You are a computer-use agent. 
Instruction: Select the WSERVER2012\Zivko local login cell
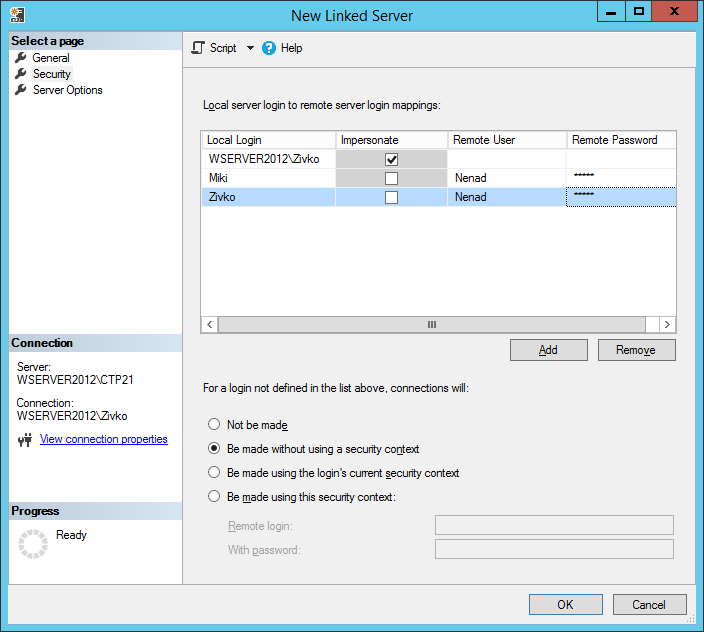268,159
